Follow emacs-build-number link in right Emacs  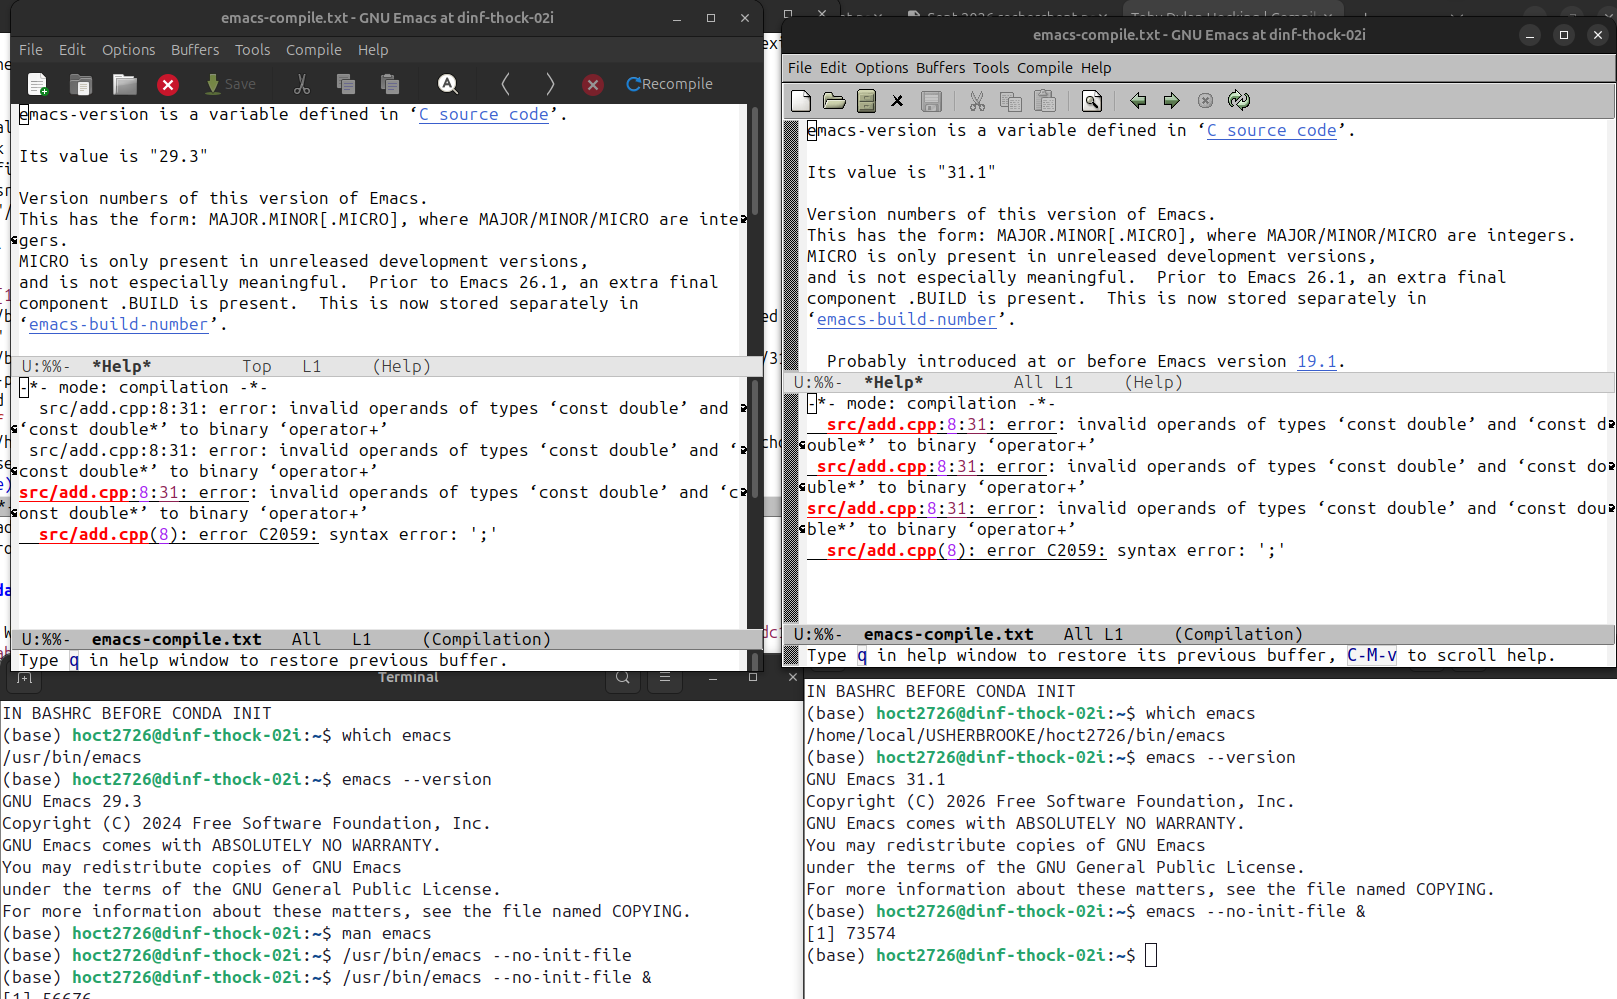click(x=907, y=320)
